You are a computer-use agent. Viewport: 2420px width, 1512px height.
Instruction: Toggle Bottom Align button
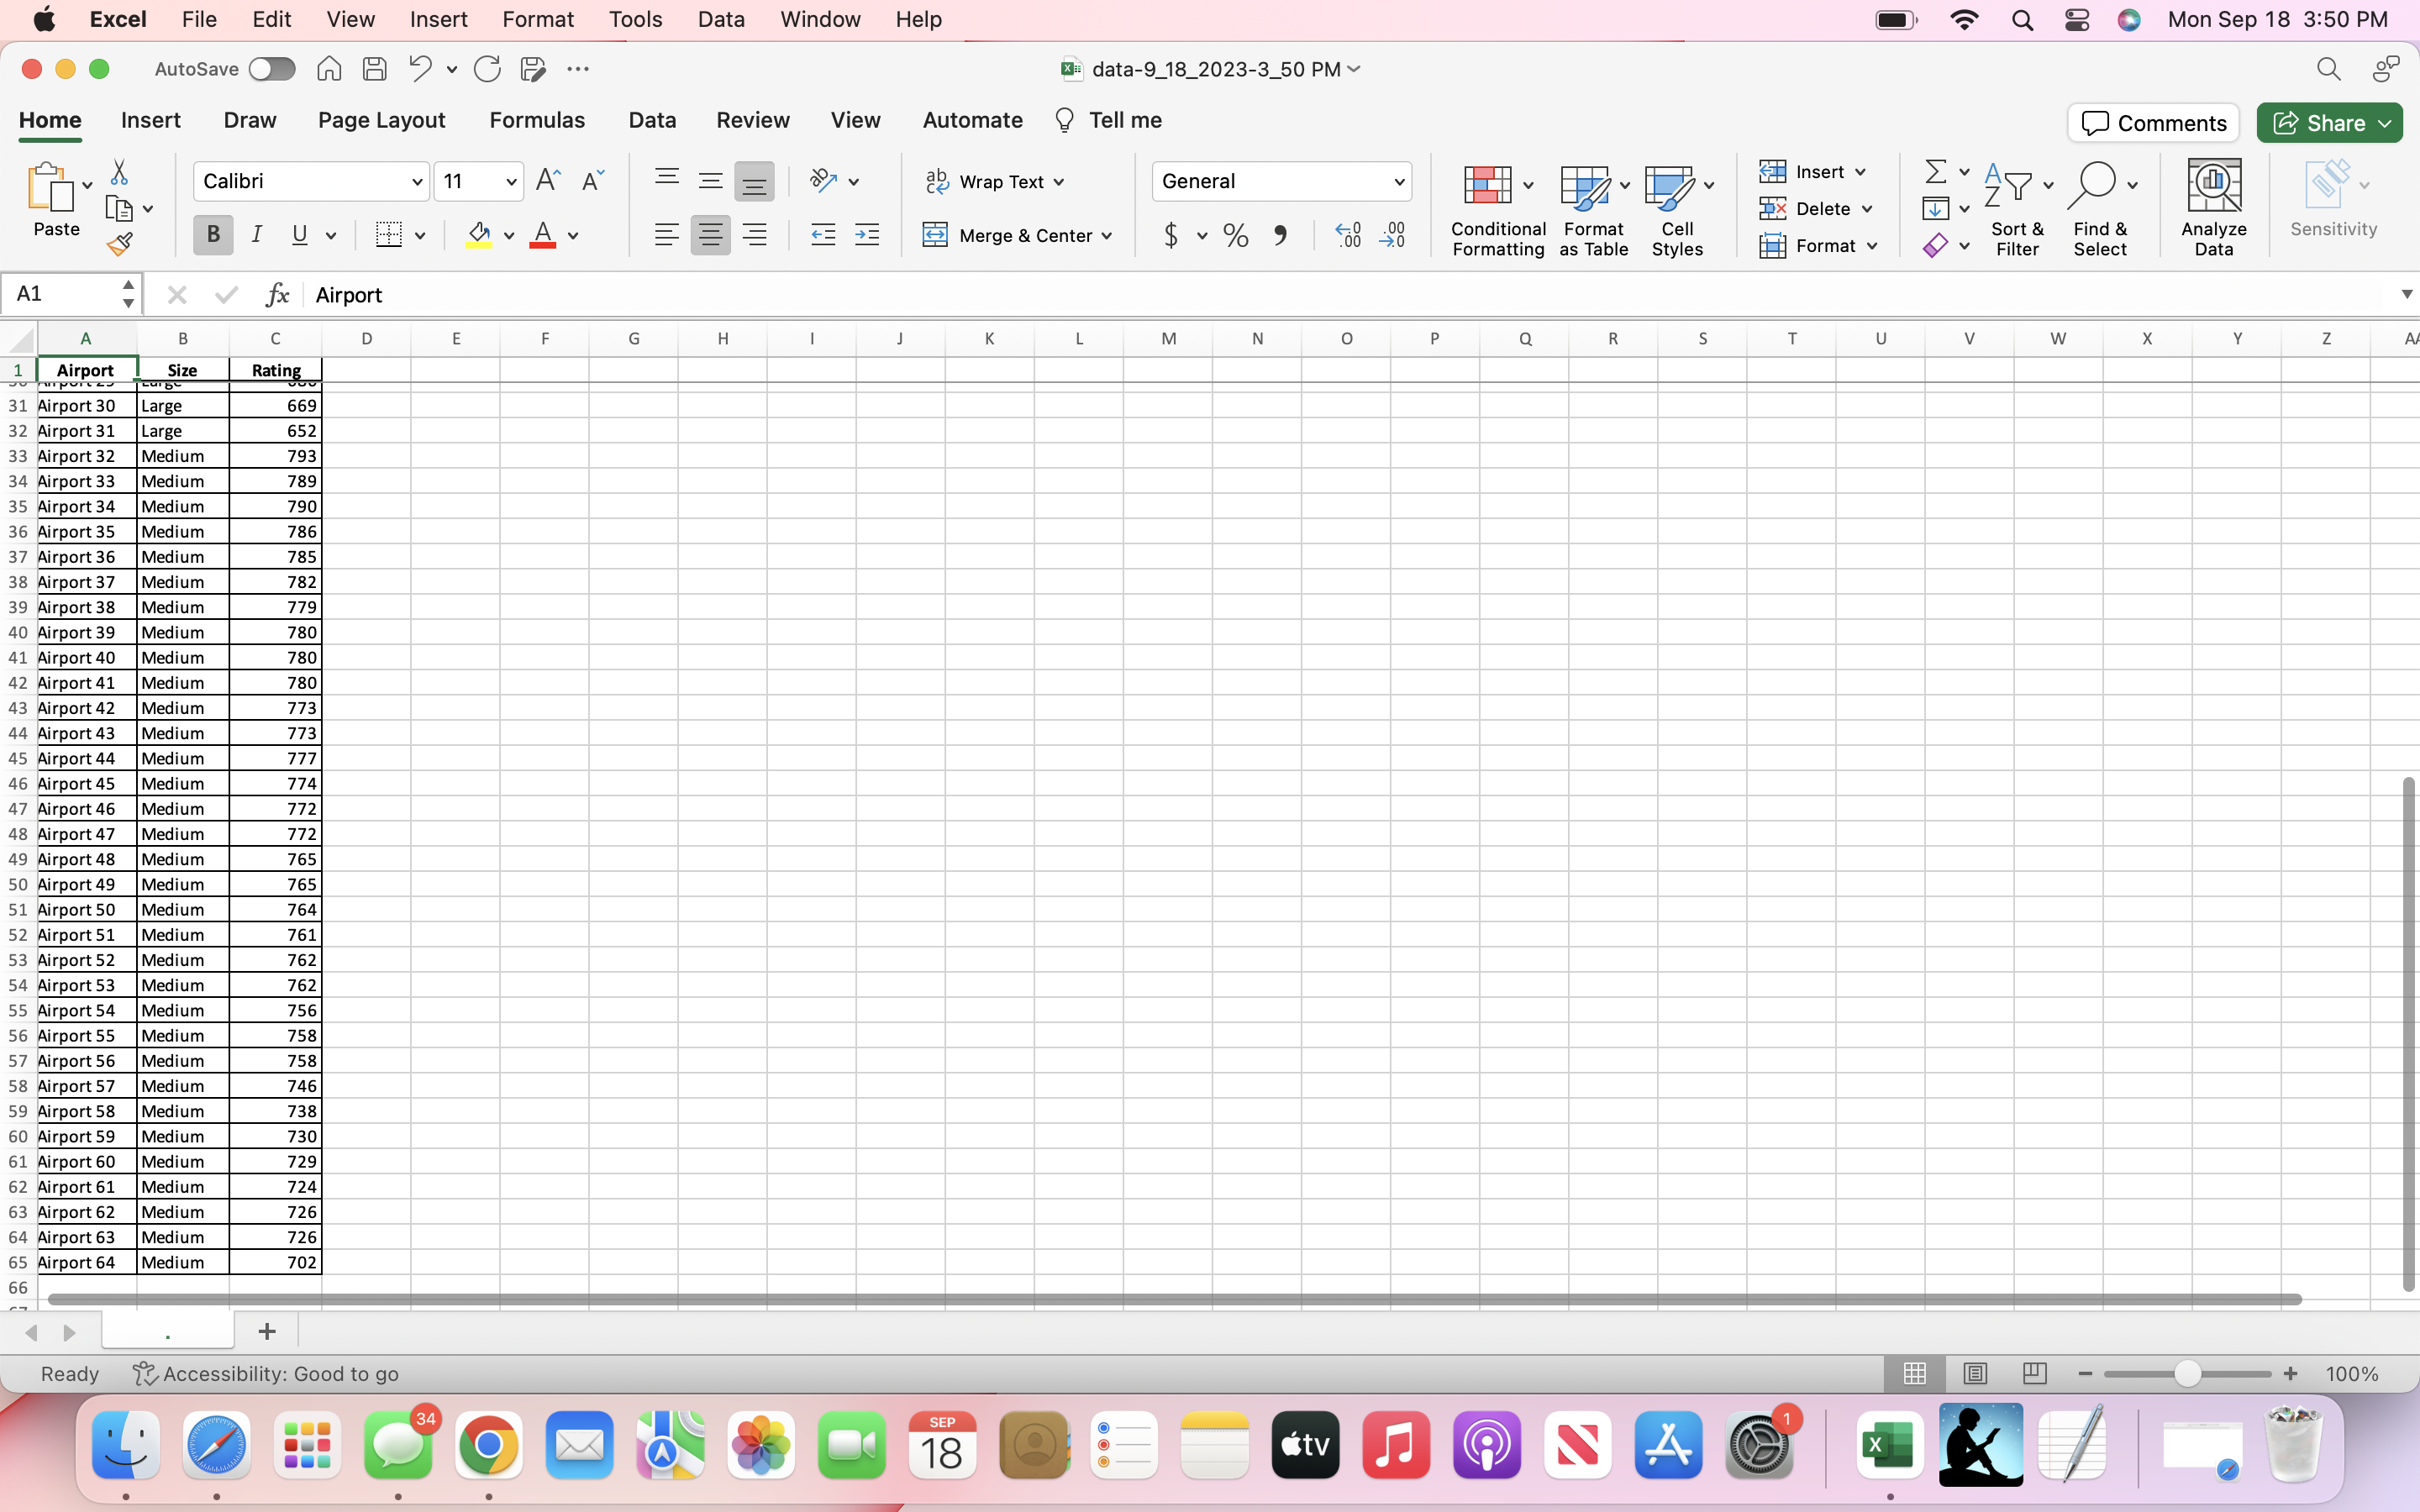click(x=754, y=182)
